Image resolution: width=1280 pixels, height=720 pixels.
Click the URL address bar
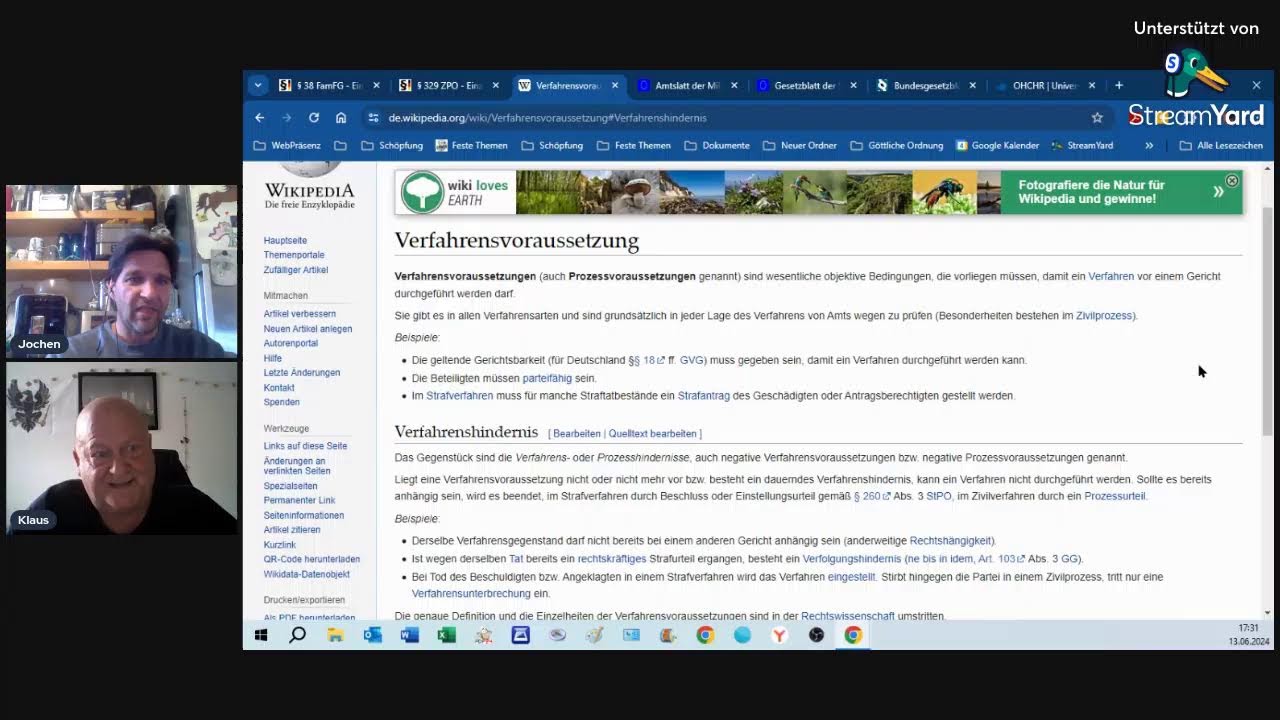[735, 118]
